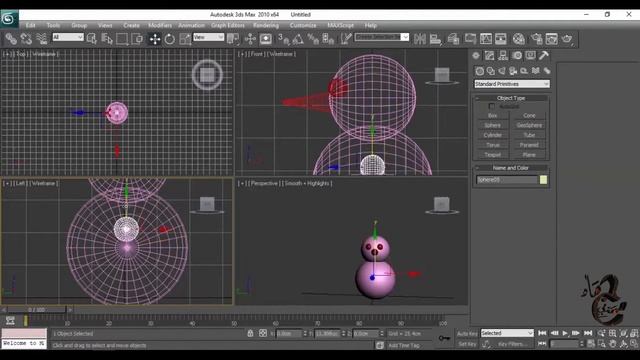This screenshot has height=360, width=640.
Task: Select the Shapes category icon
Action: click(x=491, y=71)
